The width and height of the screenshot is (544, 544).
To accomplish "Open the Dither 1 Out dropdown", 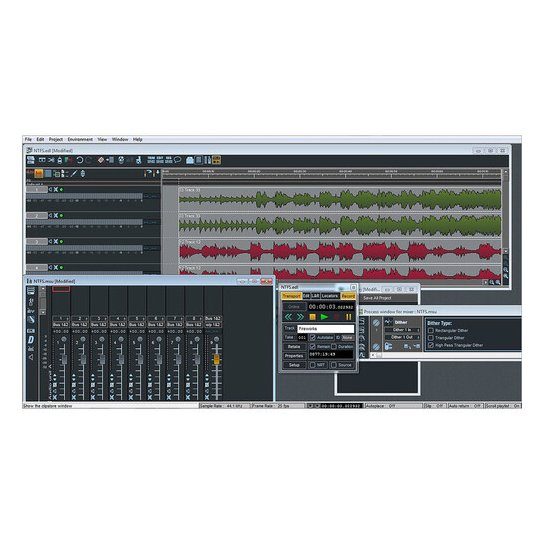I will [402, 337].
